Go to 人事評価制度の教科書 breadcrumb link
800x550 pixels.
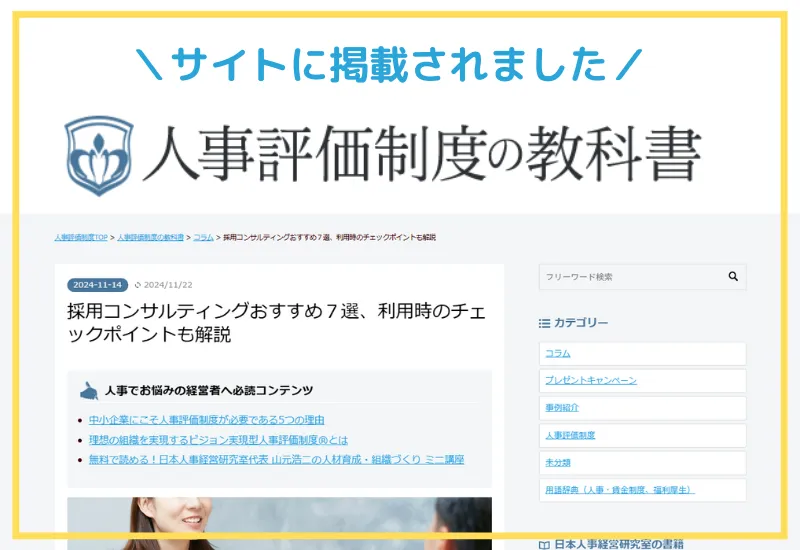pyautogui.click(x=150, y=238)
